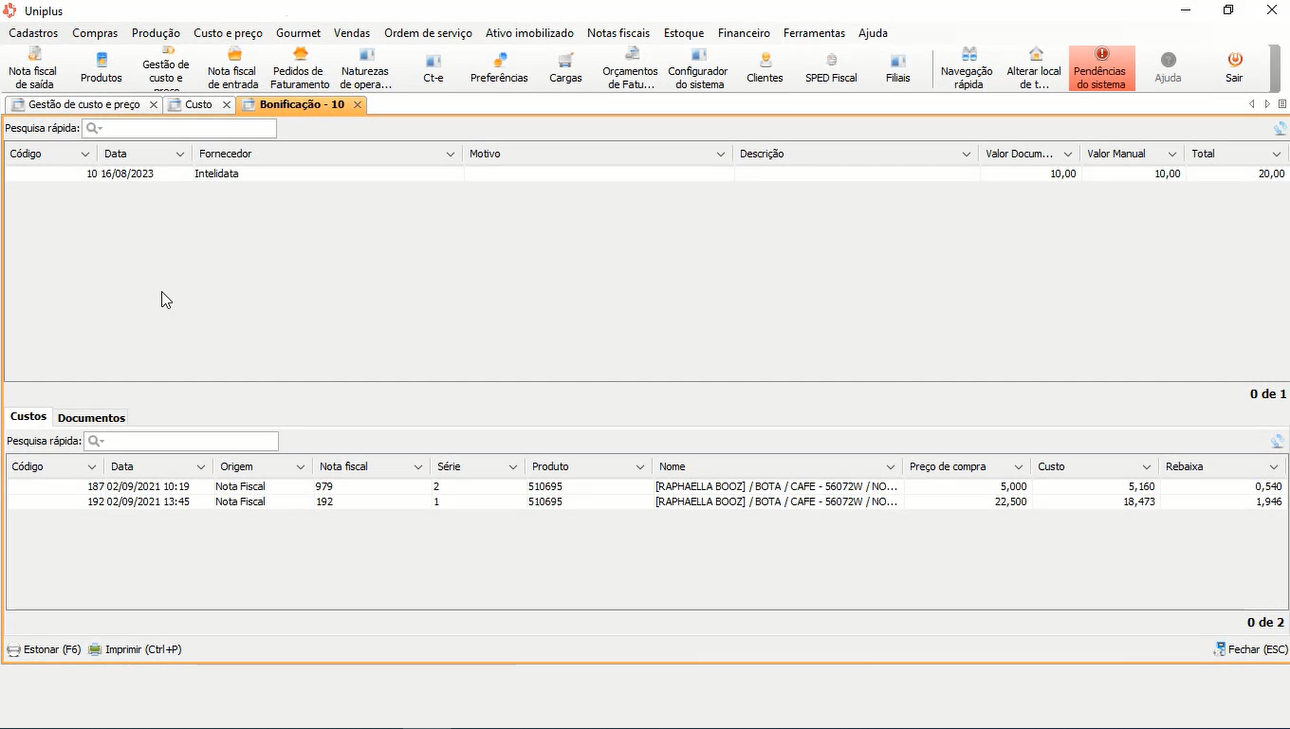Image resolution: width=1290 pixels, height=729 pixels.
Task: Focus the upper Pesquisa rápida field
Action: (x=179, y=128)
